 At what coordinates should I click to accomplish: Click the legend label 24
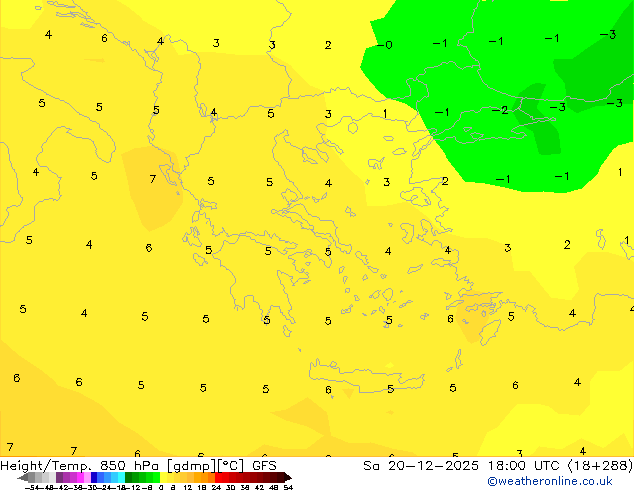216,488
